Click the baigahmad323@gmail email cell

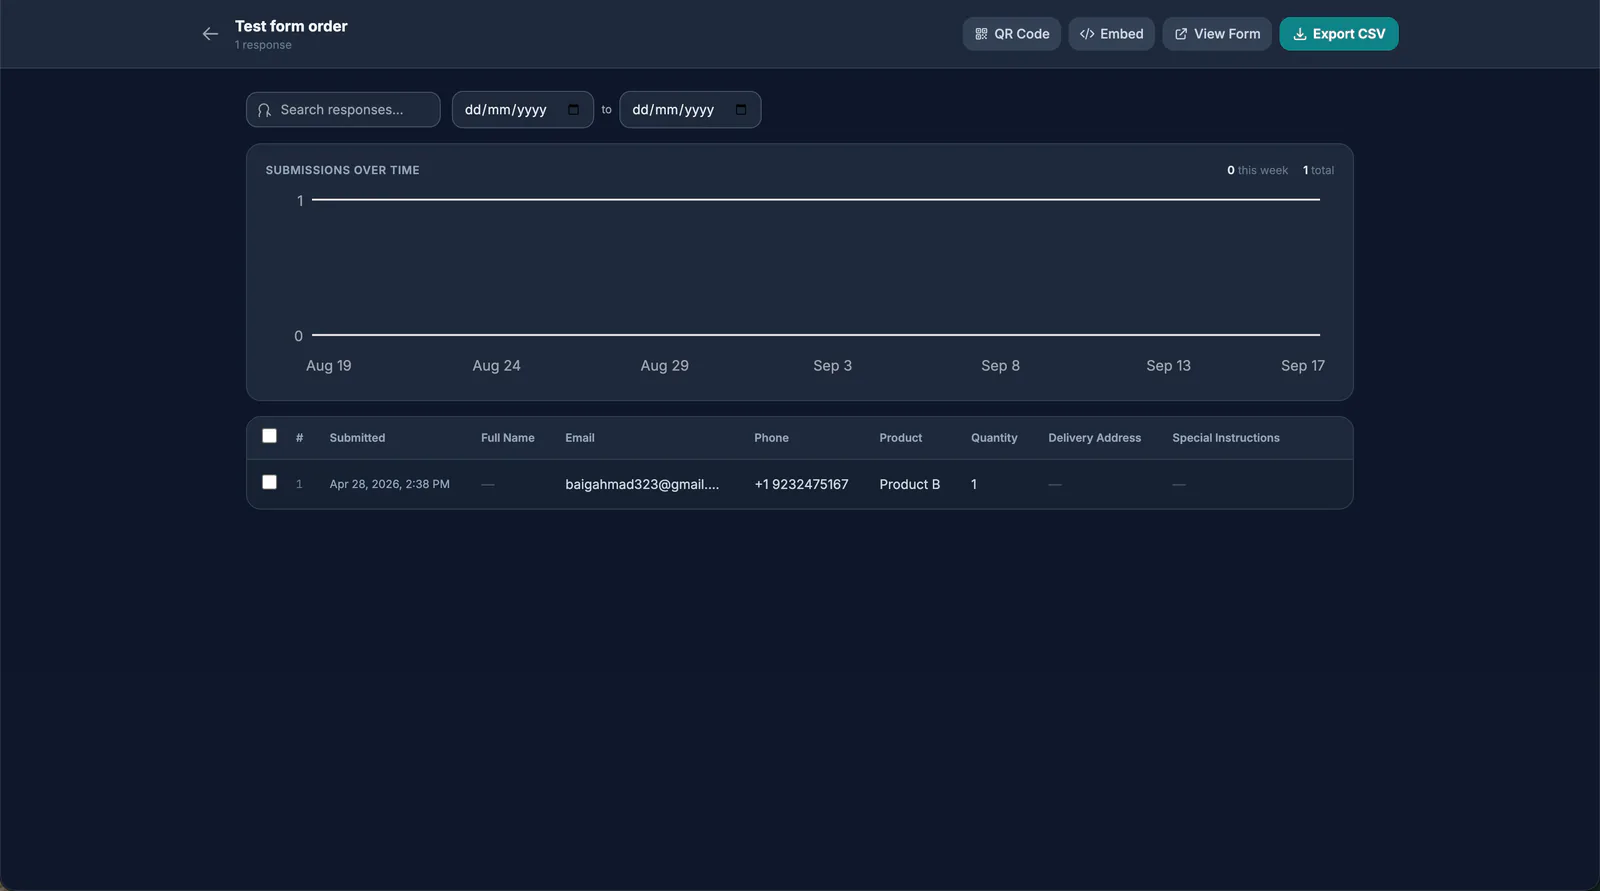[x=642, y=484]
